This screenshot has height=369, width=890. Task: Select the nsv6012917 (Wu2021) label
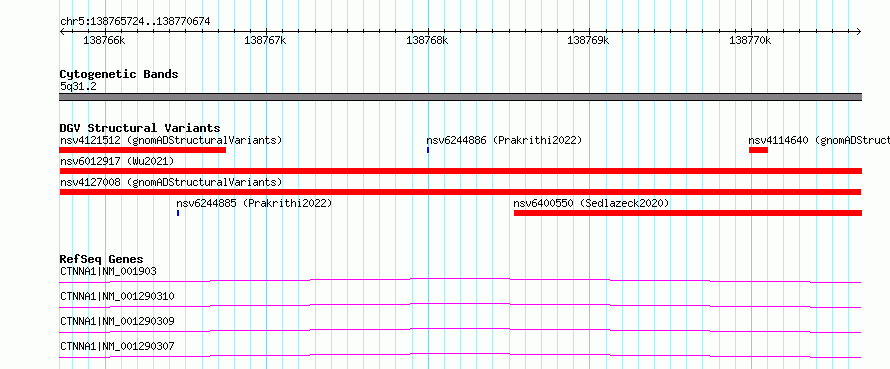click(117, 161)
